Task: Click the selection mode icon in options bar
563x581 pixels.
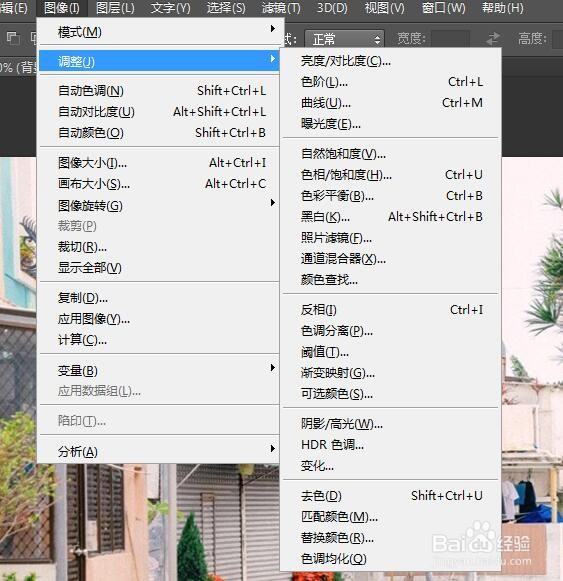Action: click(x=13, y=38)
